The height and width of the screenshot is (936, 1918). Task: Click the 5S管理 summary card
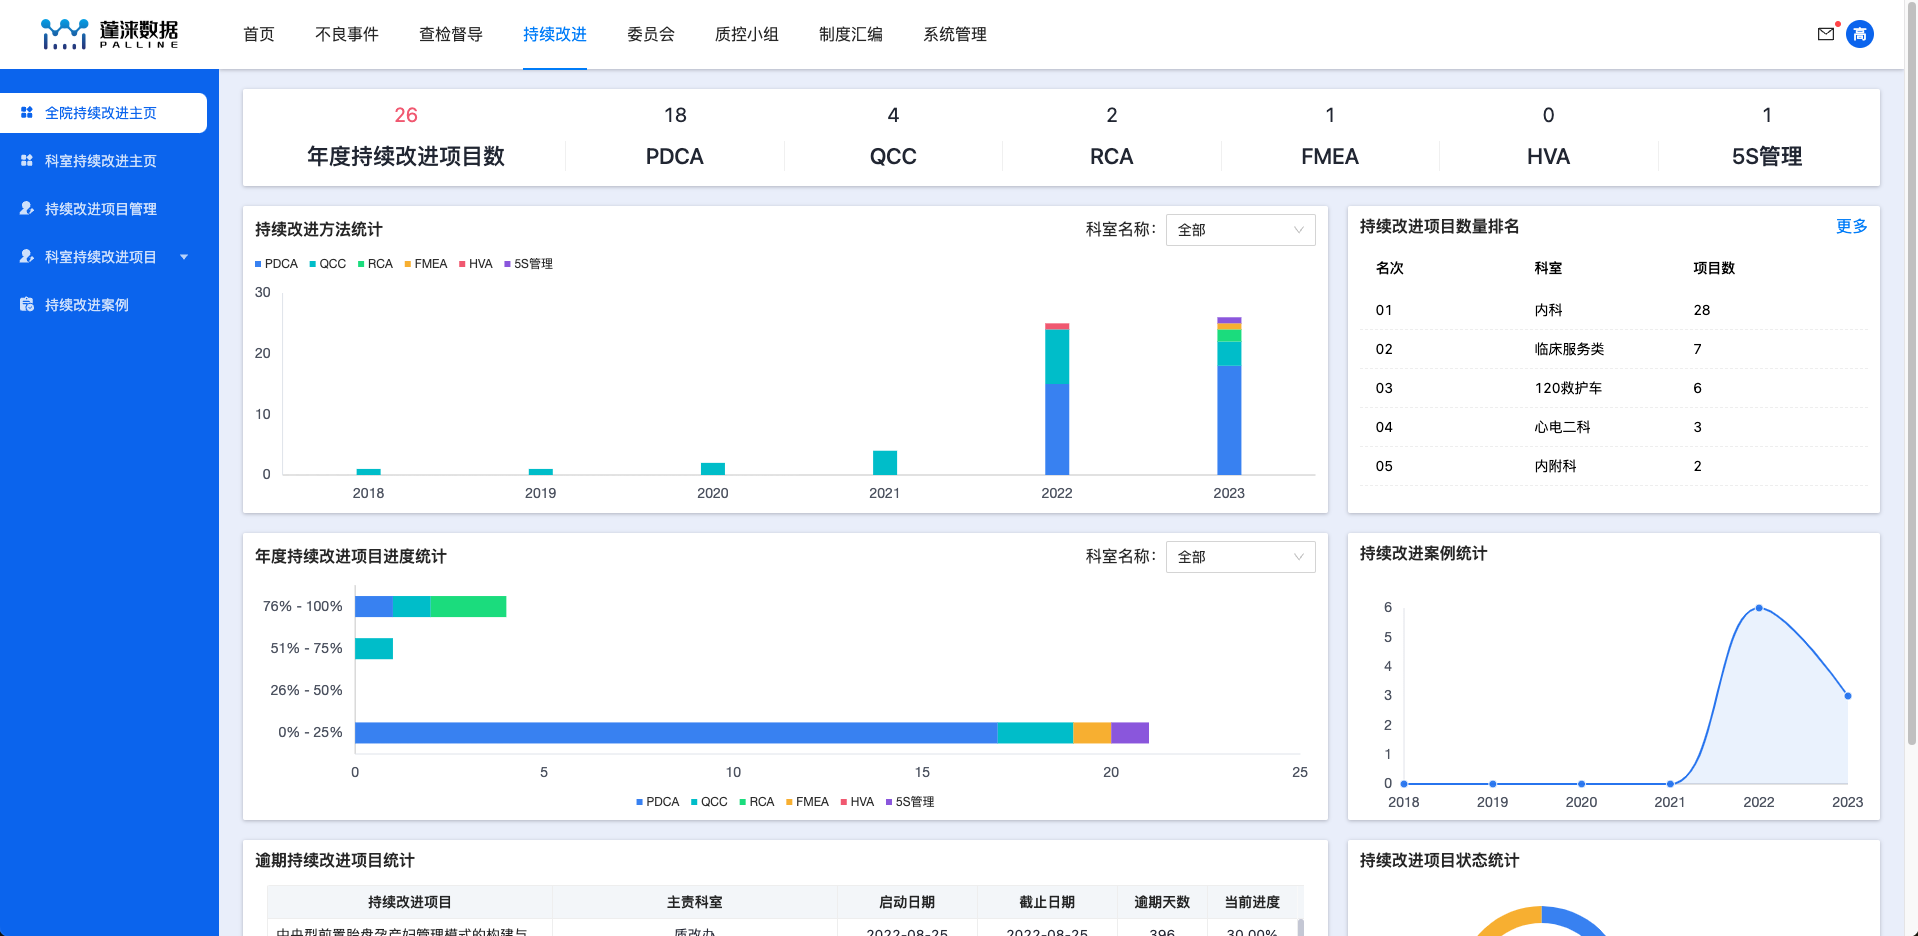click(x=1767, y=137)
